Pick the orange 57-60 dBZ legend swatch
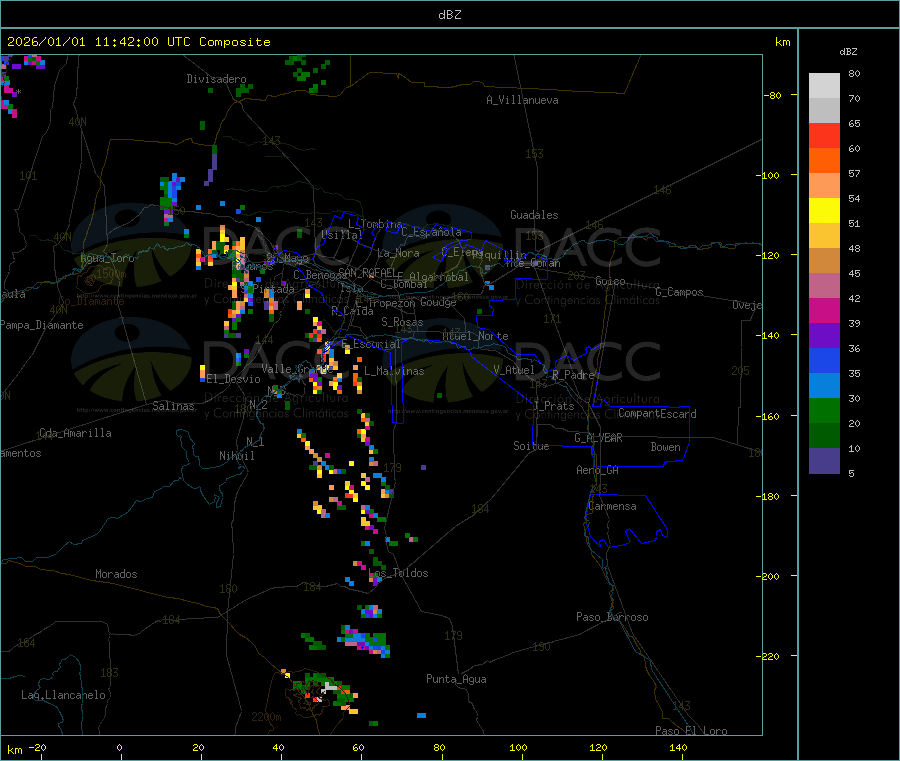The width and height of the screenshot is (900, 761). point(824,161)
